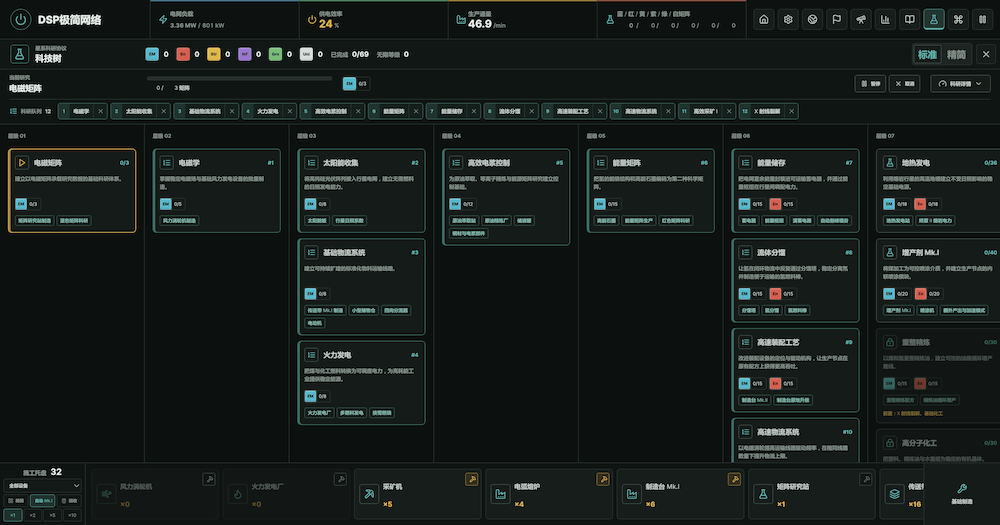The width and height of the screenshot is (1000, 525).
Task: Click the 暂停 pause research button
Action: click(x=871, y=84)
